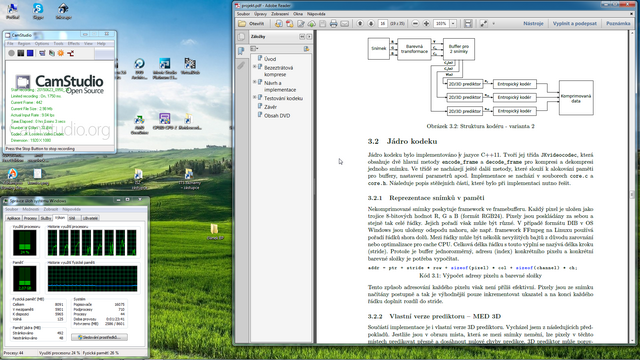Click the read mode expand-arrows icon
This screenshot has width=640, height=360.
pyautogui.click(x=484, y=24)
